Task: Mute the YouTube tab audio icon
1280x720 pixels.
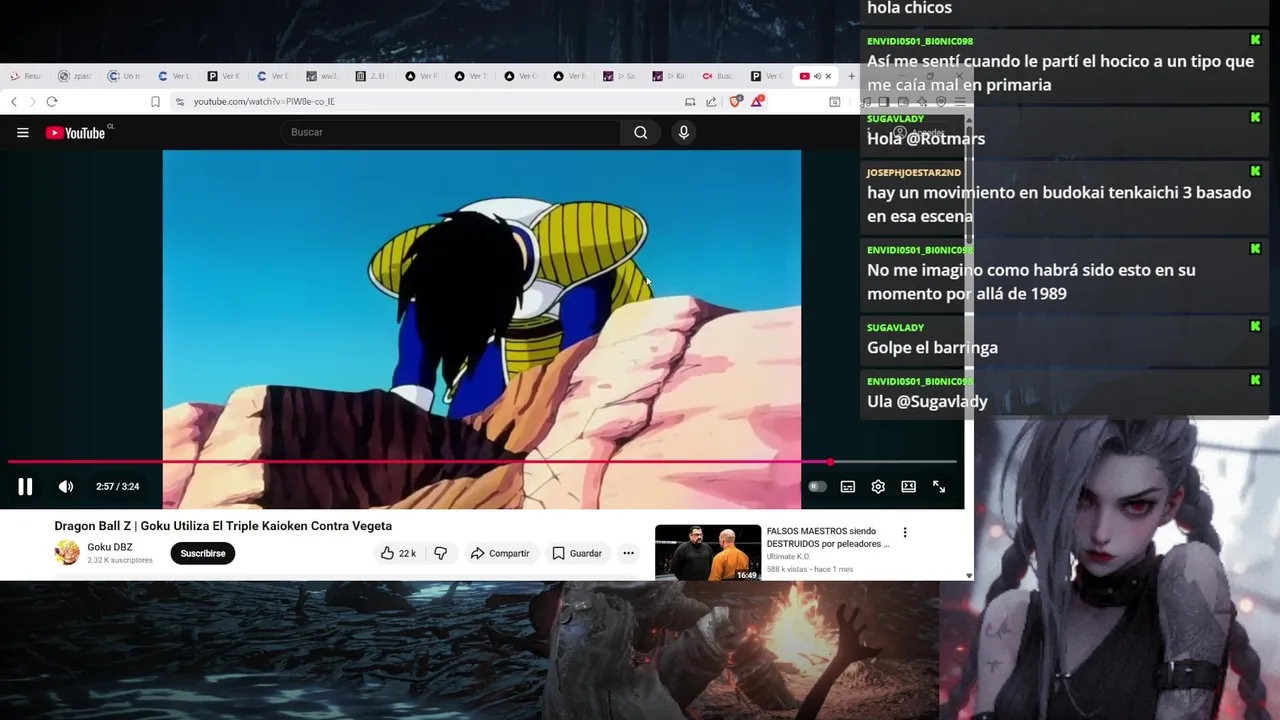Action: pos(817,76)
